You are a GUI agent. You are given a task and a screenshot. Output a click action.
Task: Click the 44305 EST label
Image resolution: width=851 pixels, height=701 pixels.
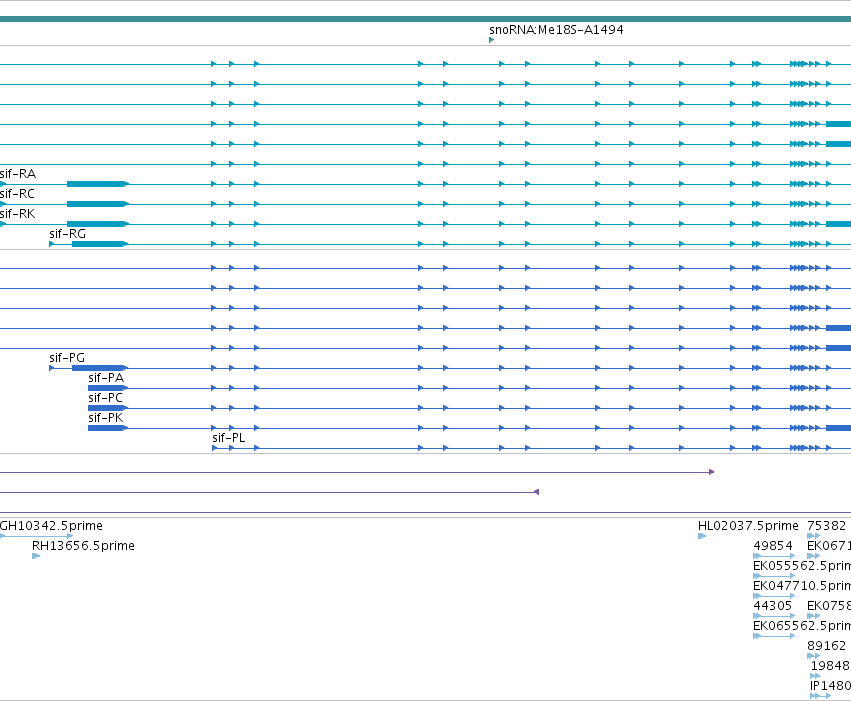click(x=773, y=606)
